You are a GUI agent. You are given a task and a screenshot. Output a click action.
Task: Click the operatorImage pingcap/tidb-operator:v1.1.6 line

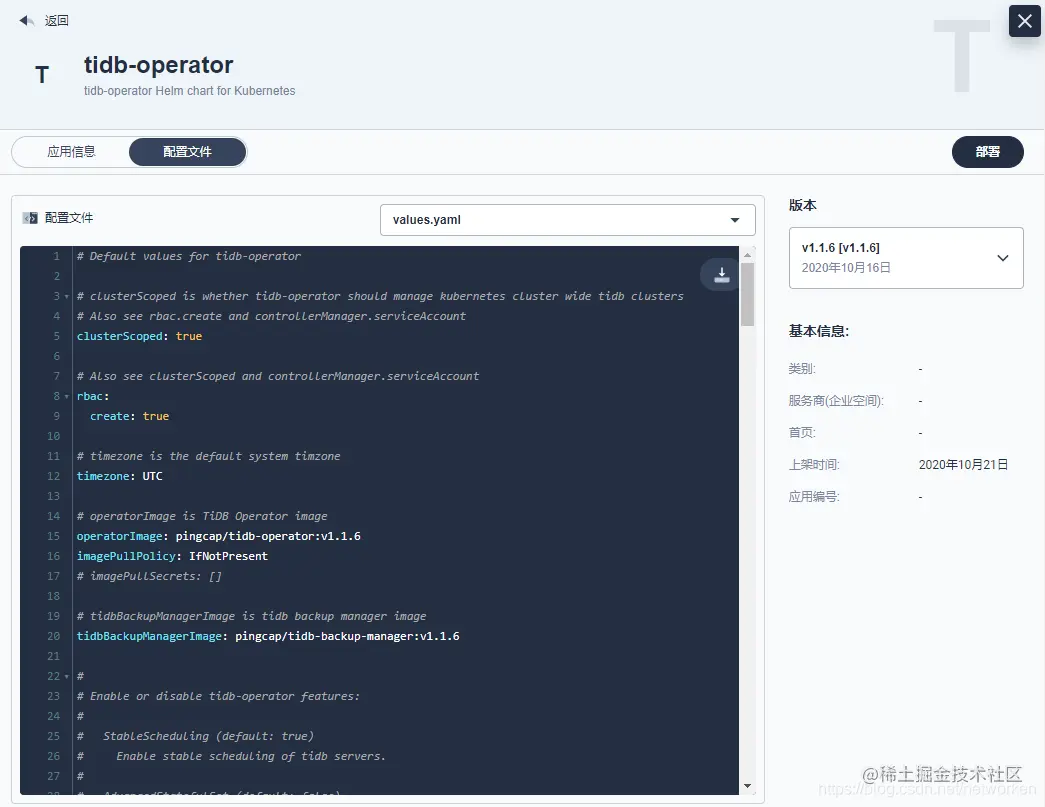click(x=219, y=536)
